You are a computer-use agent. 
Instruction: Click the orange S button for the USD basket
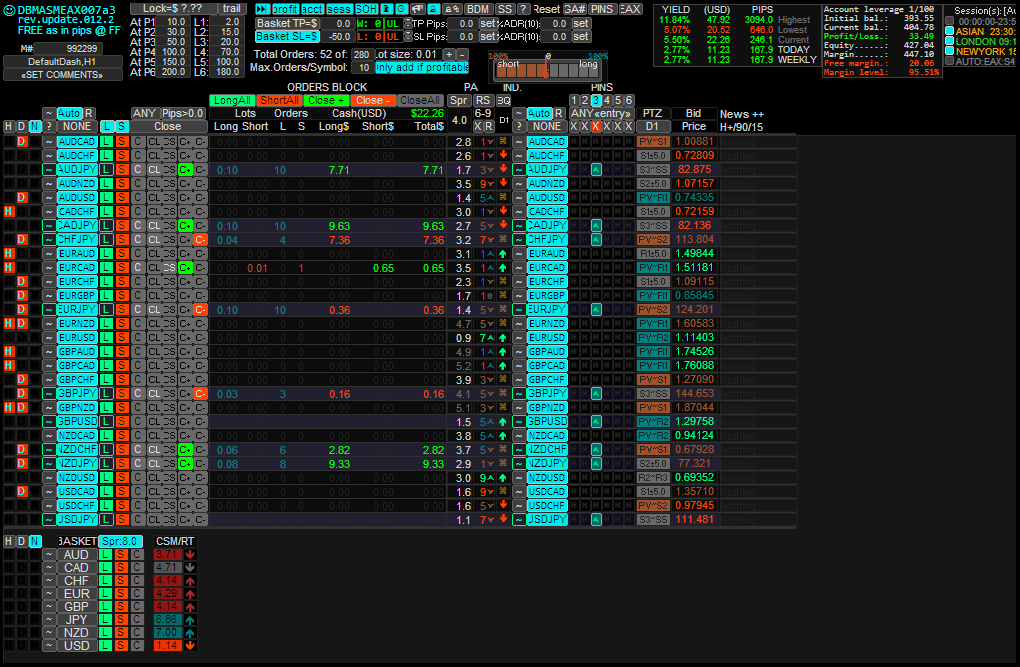(120, 646)
